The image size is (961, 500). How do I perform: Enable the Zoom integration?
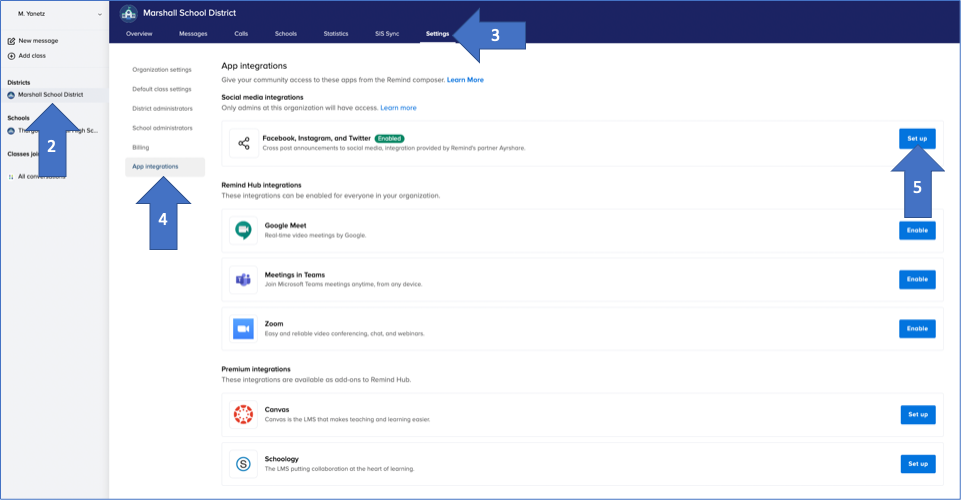click(x=917, y=328)
